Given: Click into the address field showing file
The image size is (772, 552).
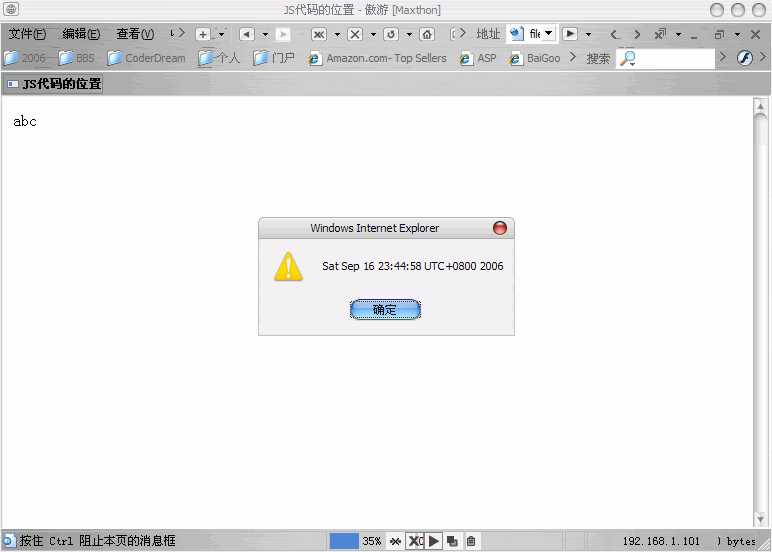Looking at the screenshot, I should click(535, 34).
